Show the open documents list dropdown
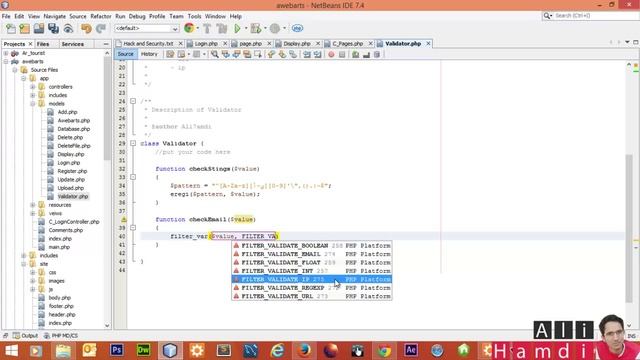 point(627,42)
